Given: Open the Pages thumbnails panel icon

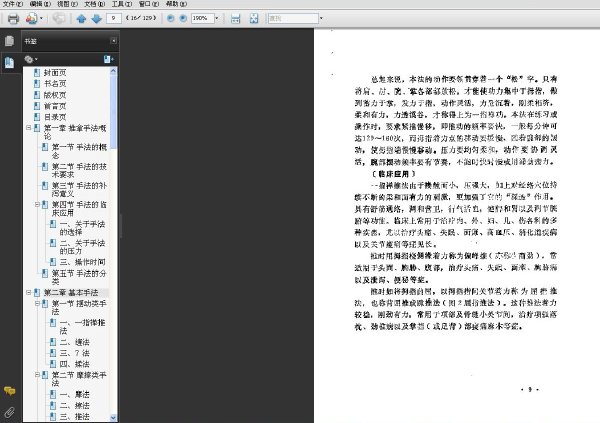Looking at the screenshot, I should coord(10,41).
